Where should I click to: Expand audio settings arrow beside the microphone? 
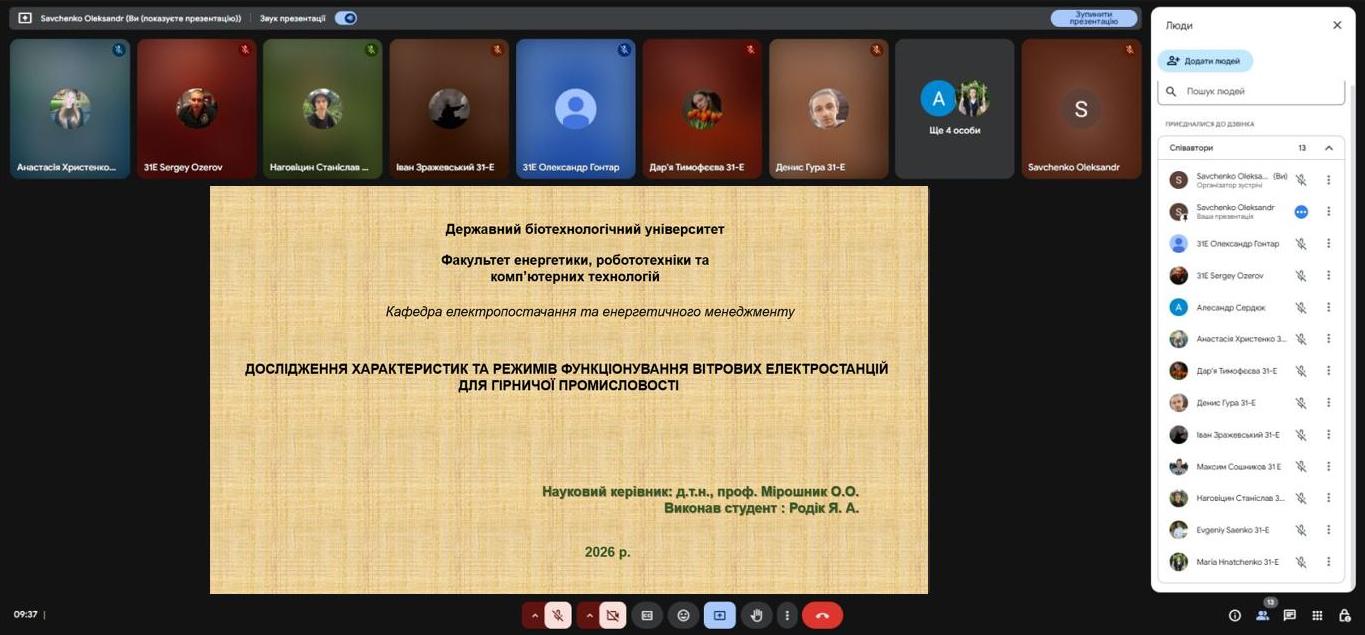(534, 616)
